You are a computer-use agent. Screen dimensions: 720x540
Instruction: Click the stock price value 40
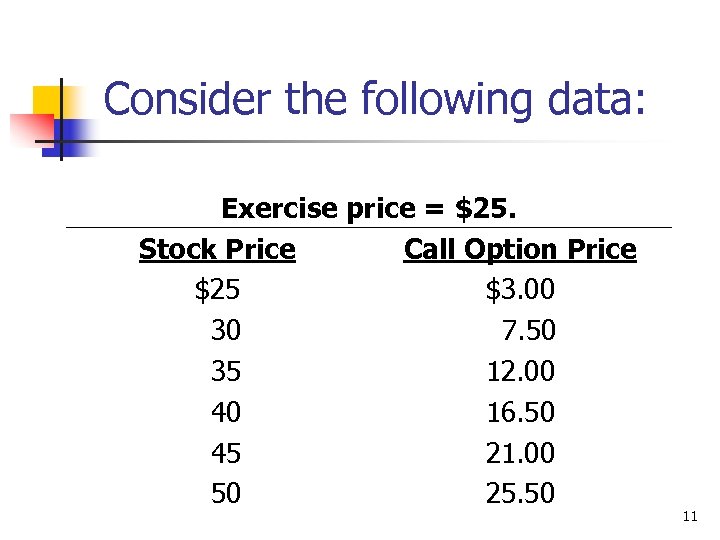(x=226, y=412)
